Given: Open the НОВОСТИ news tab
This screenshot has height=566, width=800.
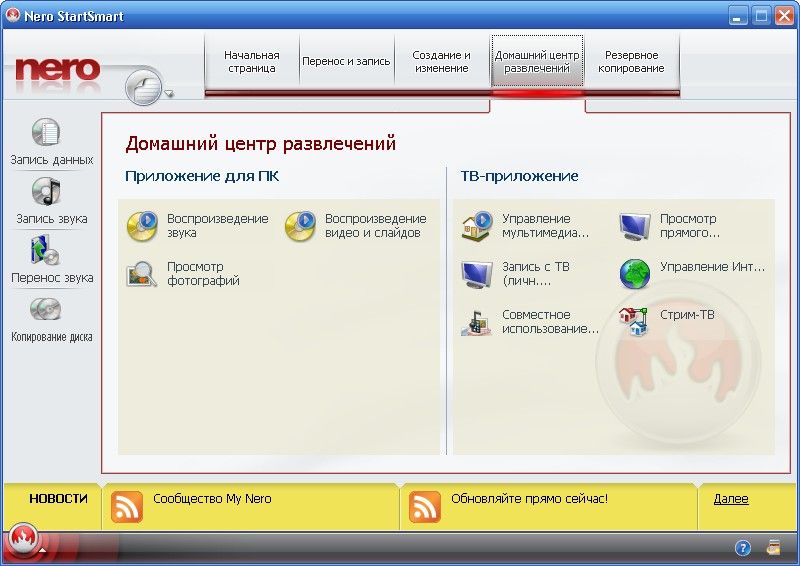Looking at the screenshot, I should (58, 499).
